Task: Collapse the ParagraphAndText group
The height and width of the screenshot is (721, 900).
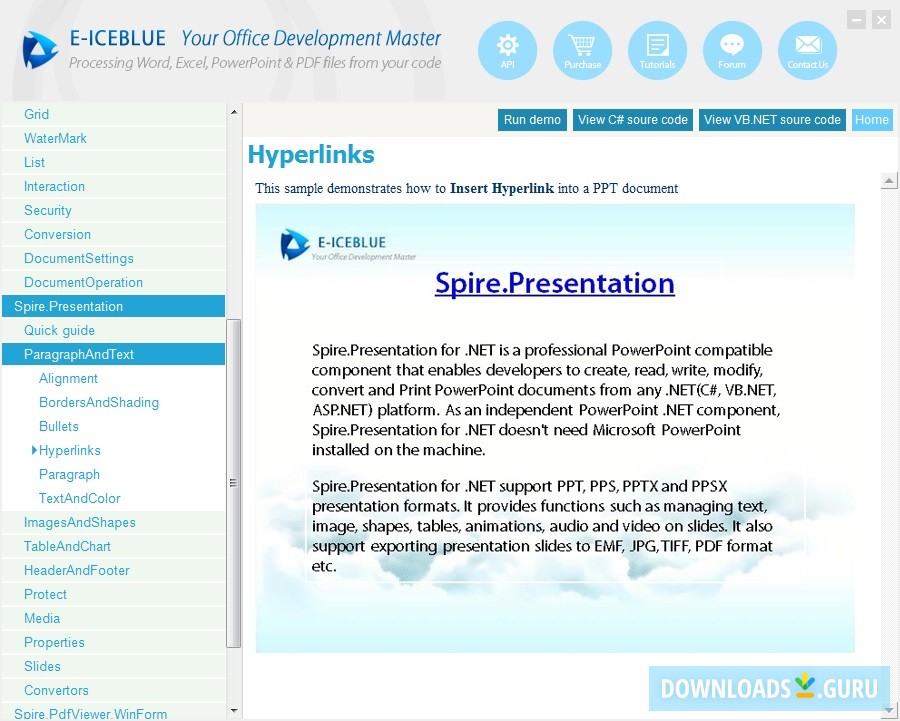Action: (114, 355)
